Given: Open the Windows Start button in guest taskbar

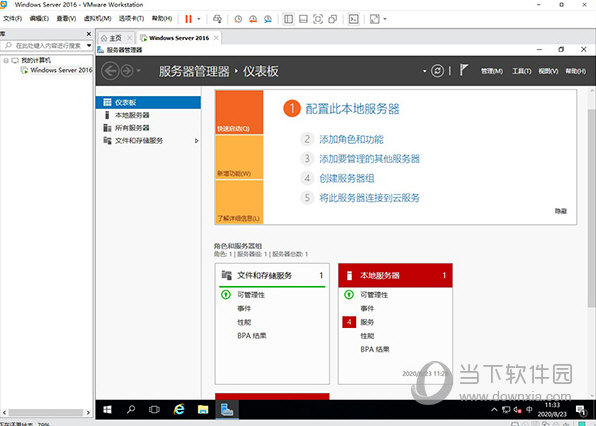Looking at the screenshot, I should point(108,410).
